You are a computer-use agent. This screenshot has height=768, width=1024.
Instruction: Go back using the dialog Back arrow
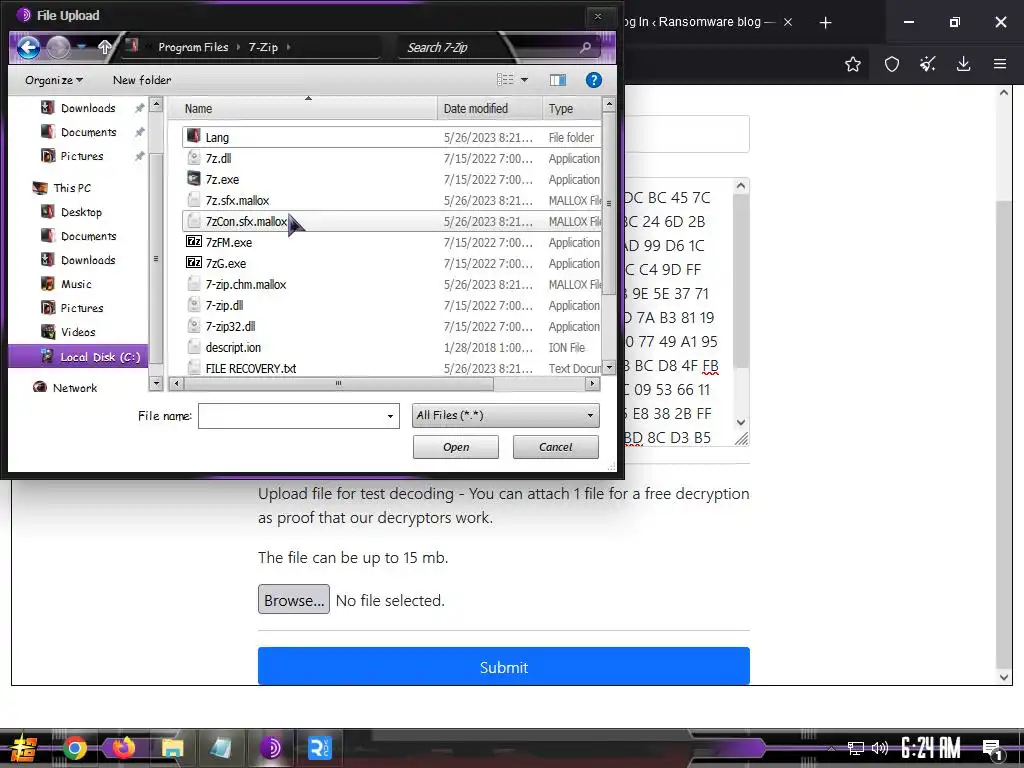[28, 48]
